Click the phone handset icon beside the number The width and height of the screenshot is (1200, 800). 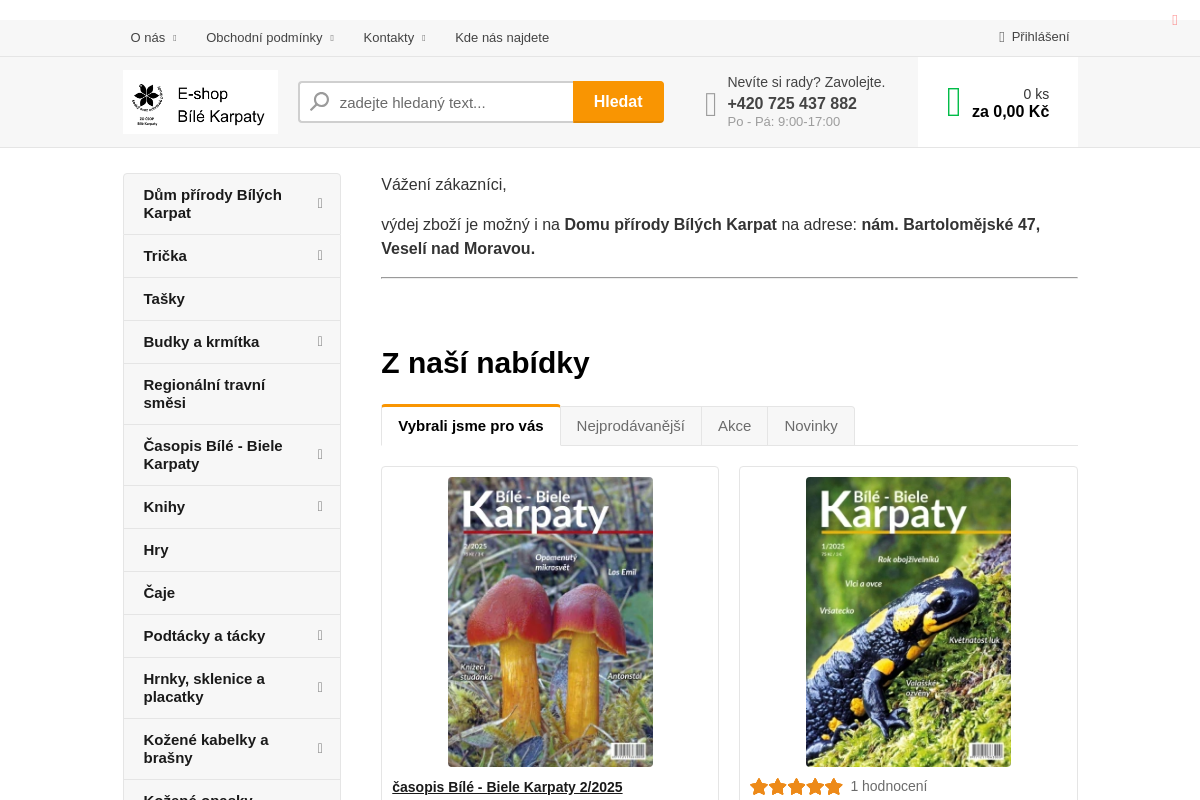click(x=710, y=103)
